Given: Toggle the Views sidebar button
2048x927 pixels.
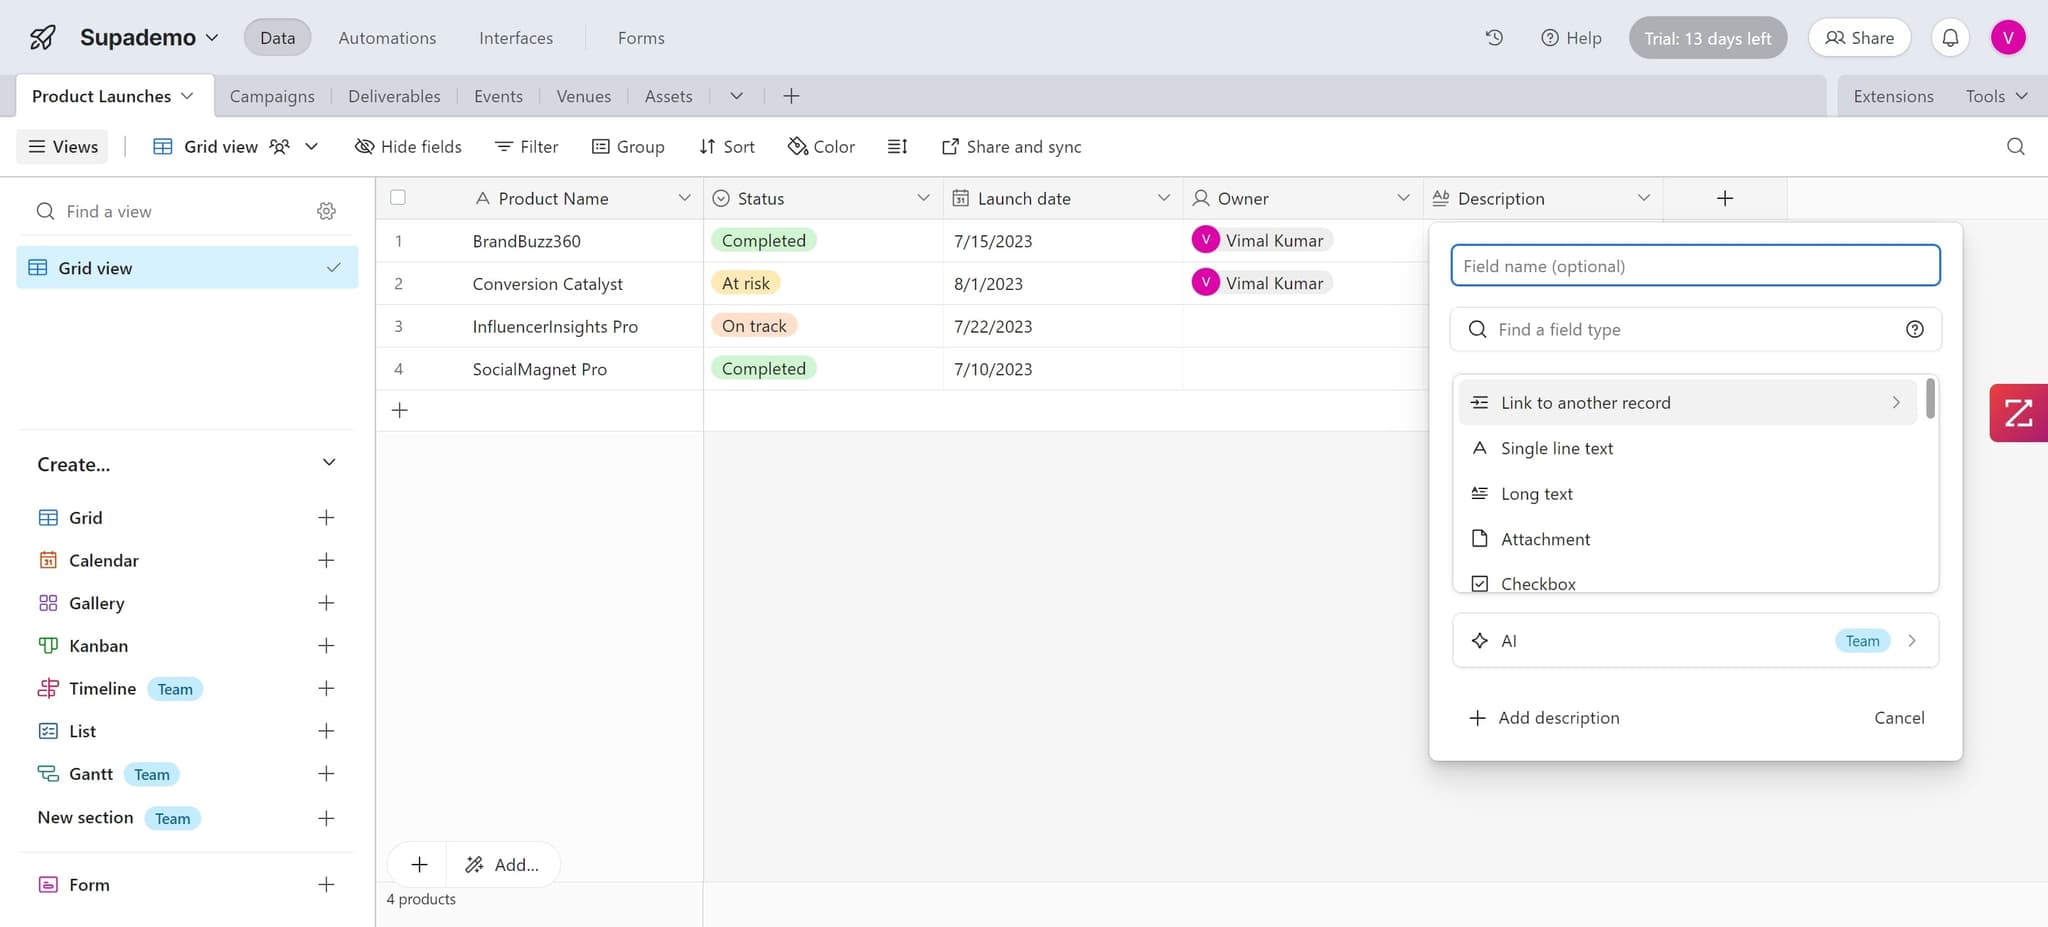Looking at the screenshot, I should [x=63, y=147].
